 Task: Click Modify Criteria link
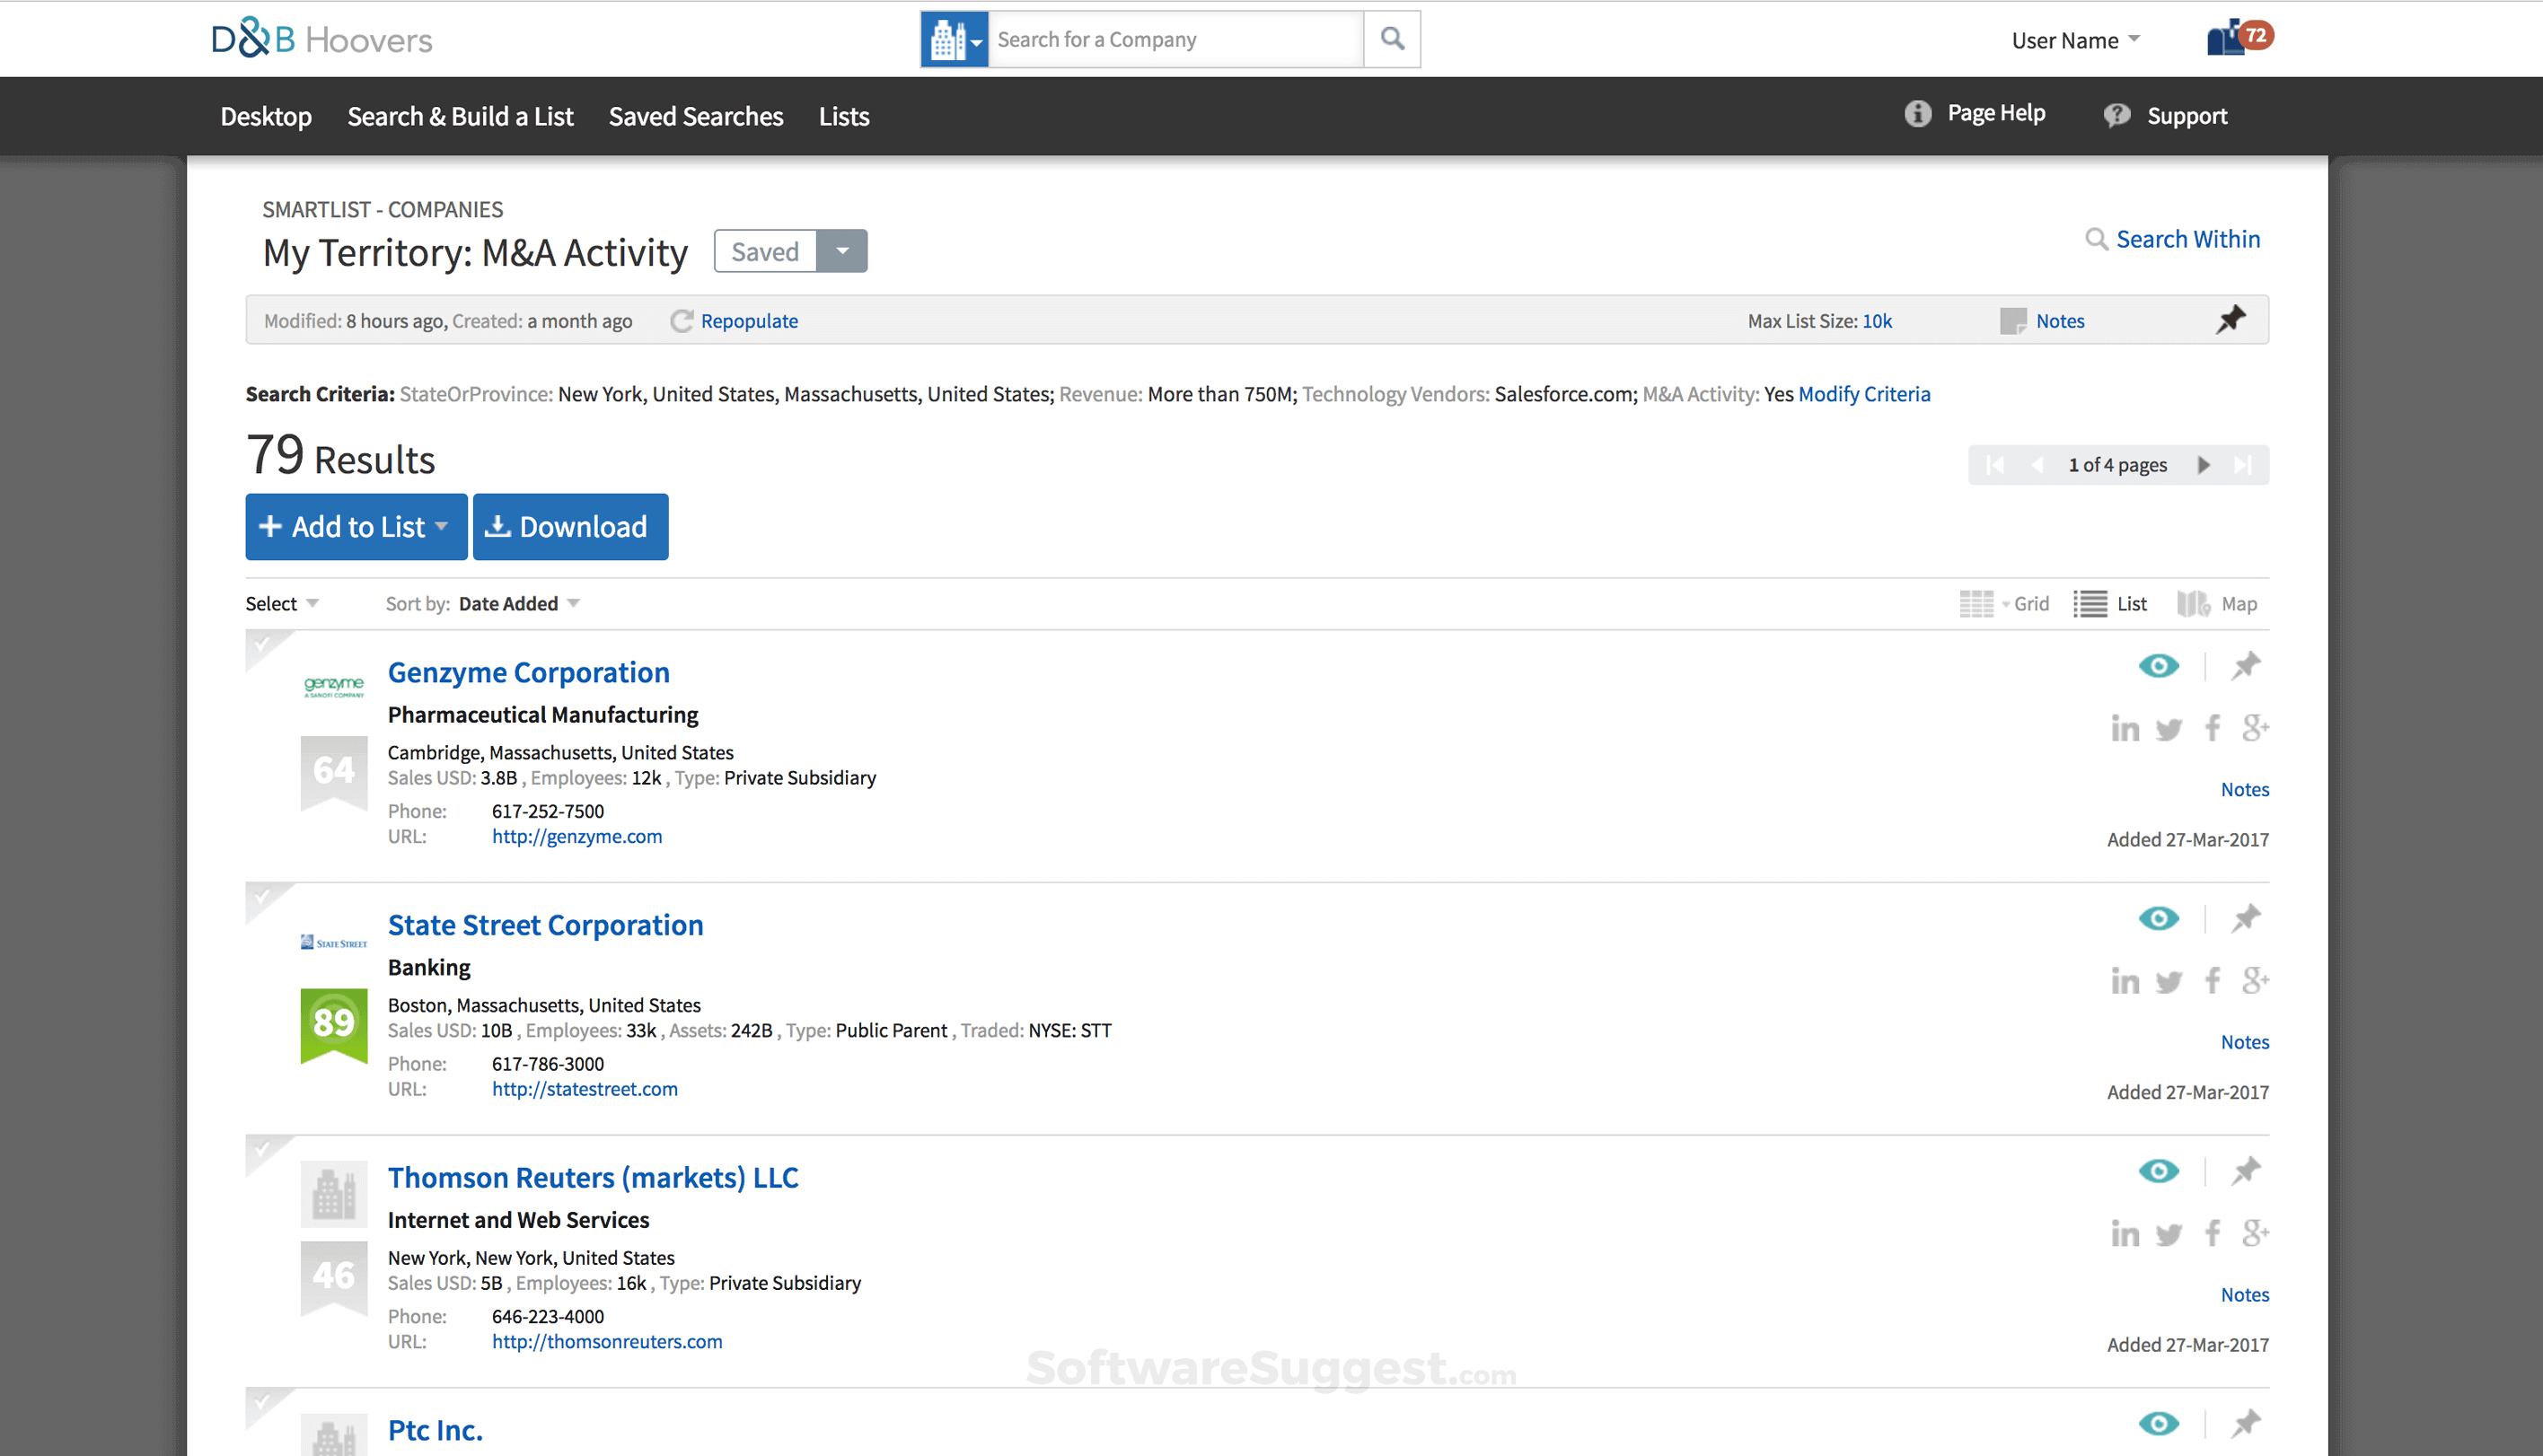click(x=1864, y=394)
